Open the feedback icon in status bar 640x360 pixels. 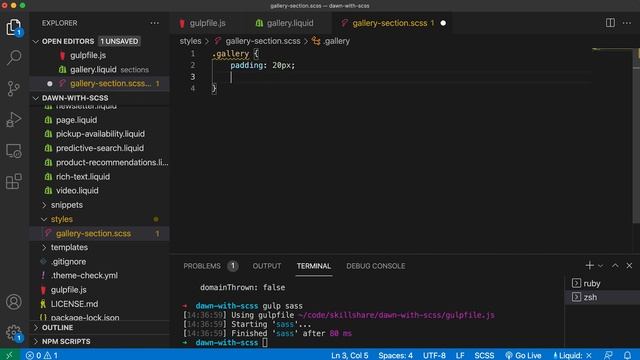608,356
